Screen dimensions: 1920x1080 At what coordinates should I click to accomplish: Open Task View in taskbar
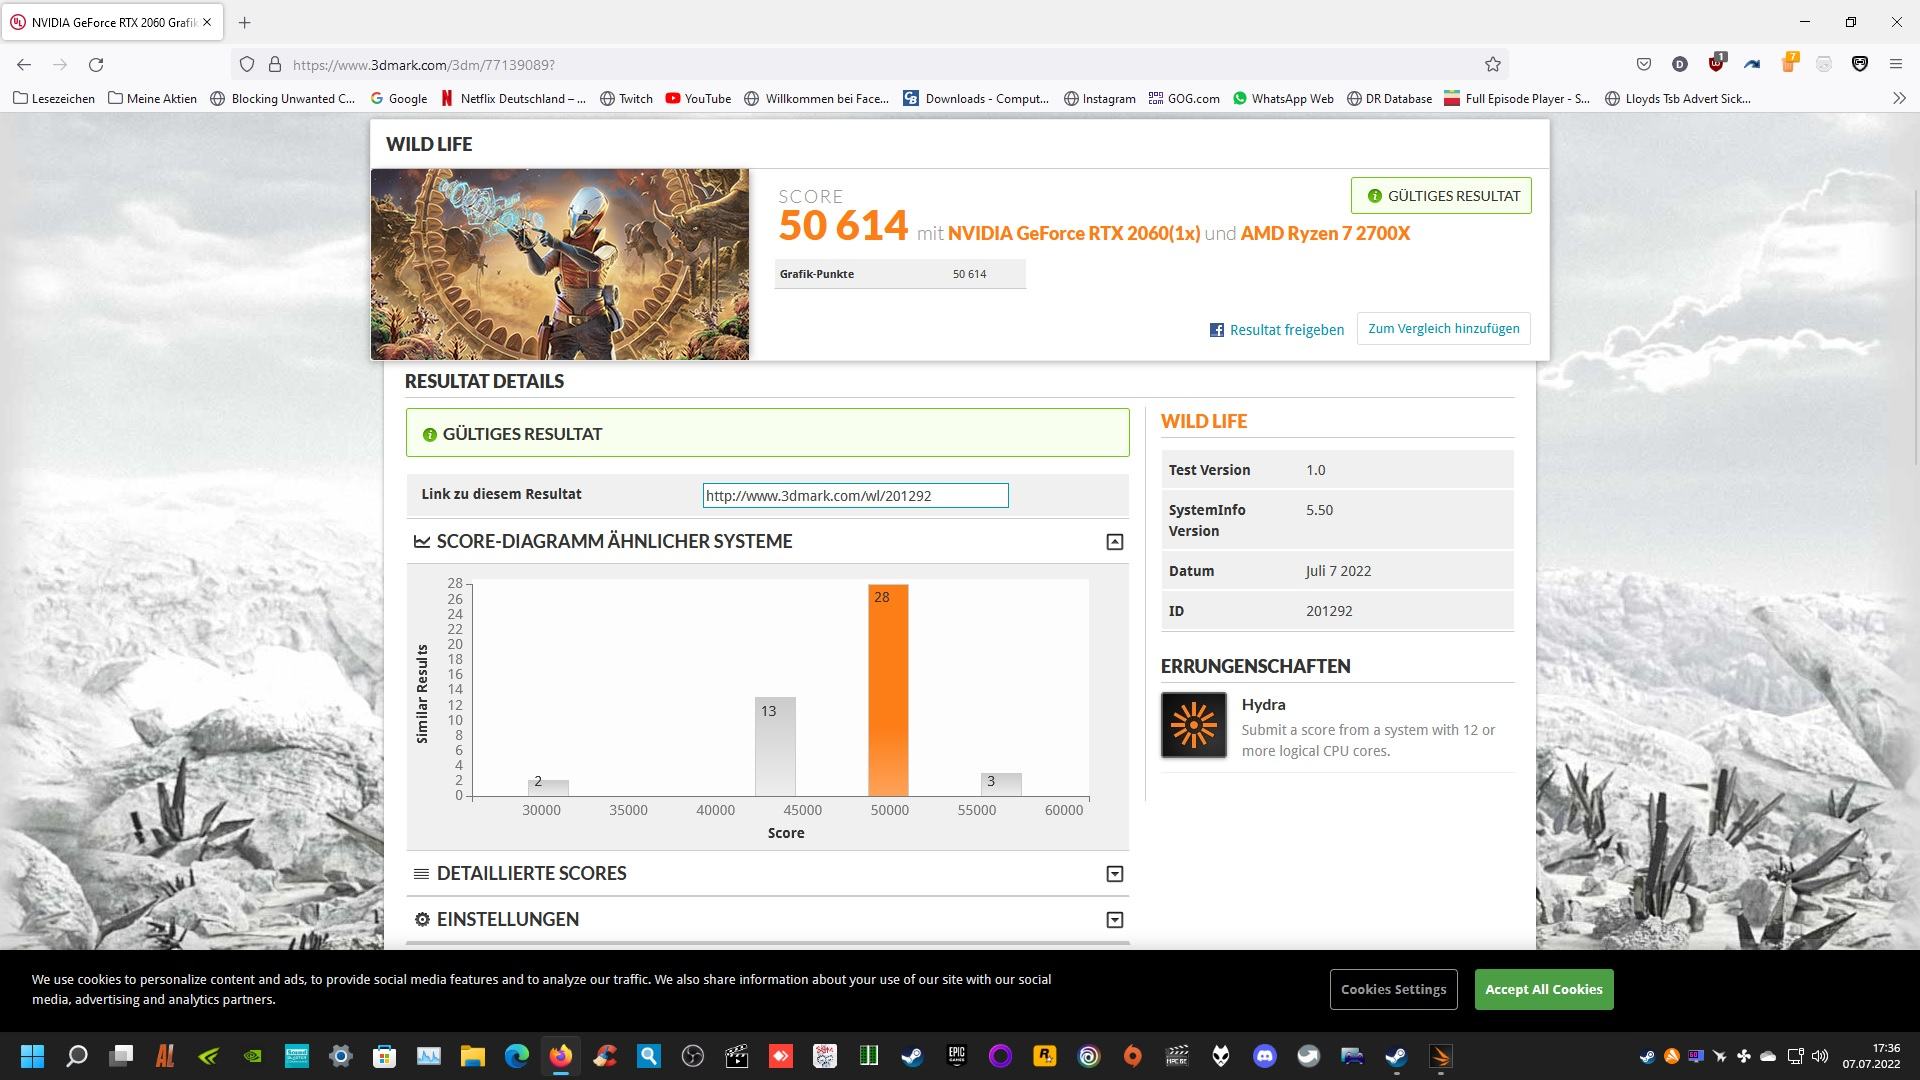(x=122, y=1056)
